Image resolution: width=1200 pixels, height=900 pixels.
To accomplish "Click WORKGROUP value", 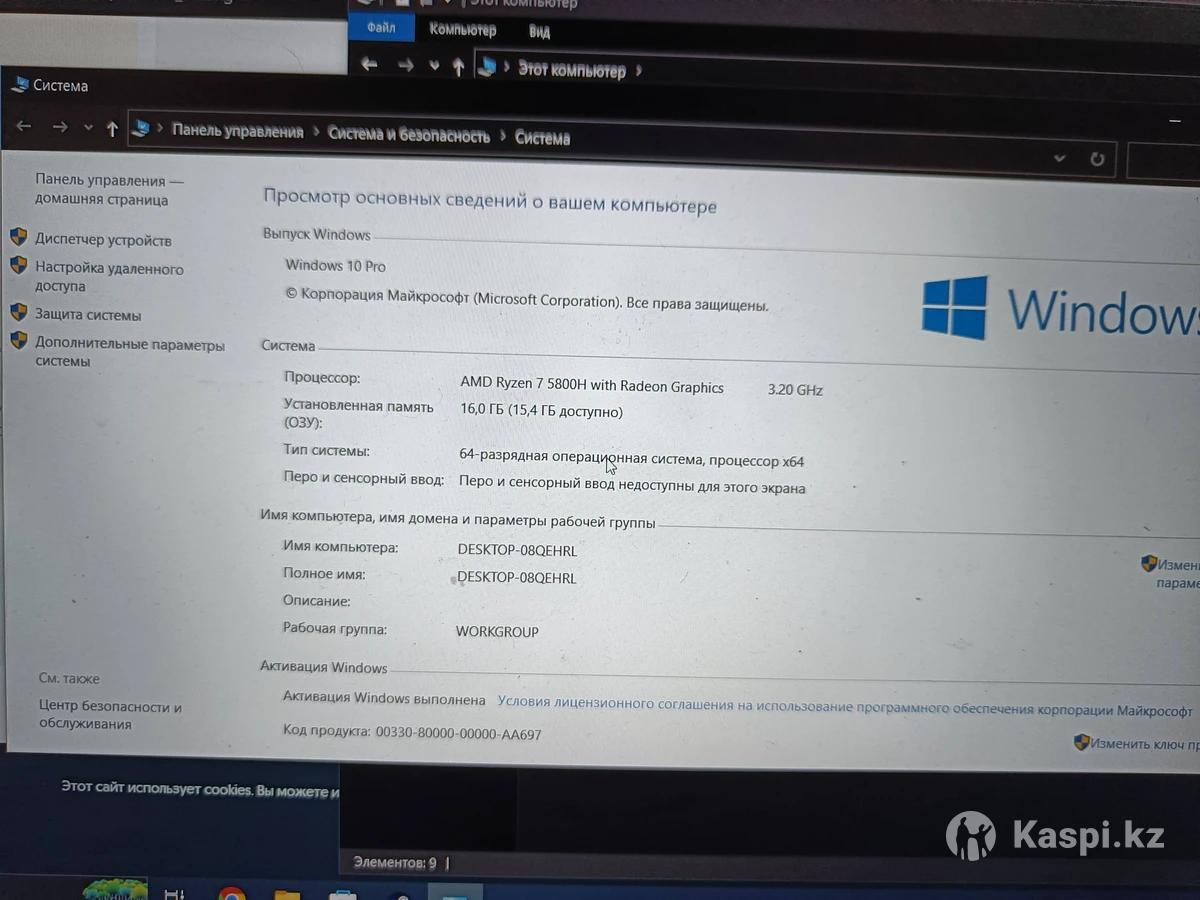I will [x=497, y=631].
